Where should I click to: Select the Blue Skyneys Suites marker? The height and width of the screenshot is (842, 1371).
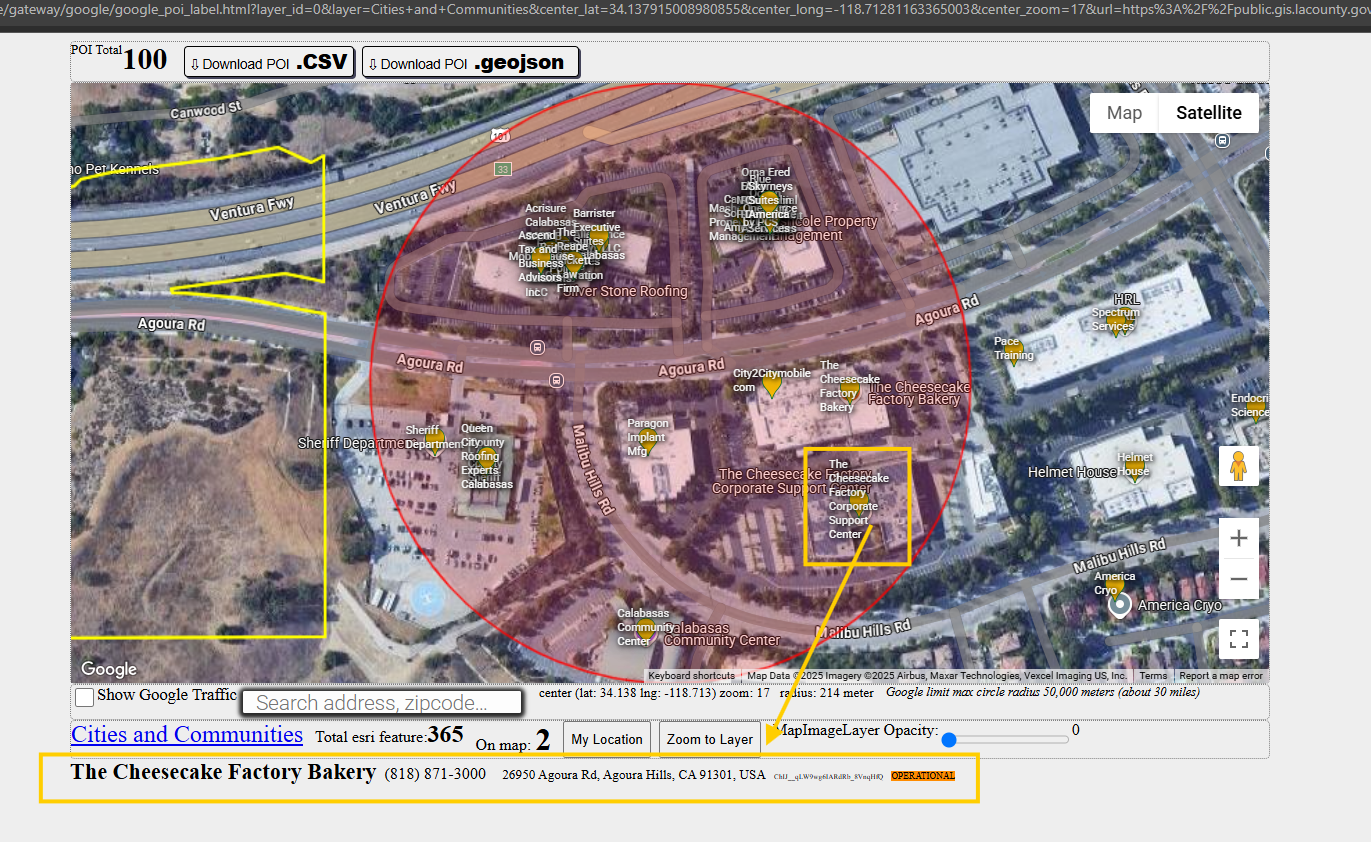[x=769, y=201]
